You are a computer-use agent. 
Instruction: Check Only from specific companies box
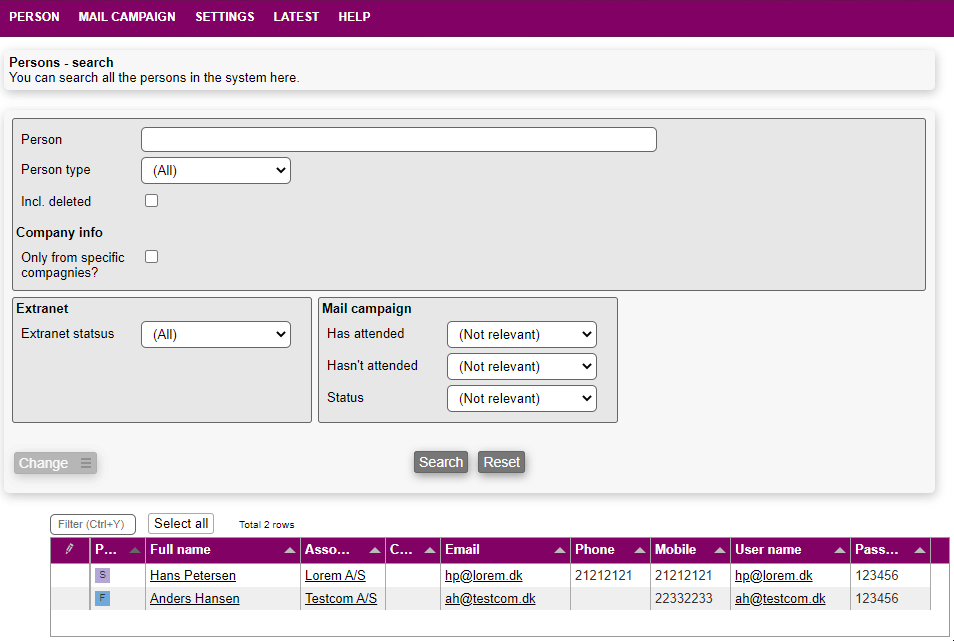point(152,257)
